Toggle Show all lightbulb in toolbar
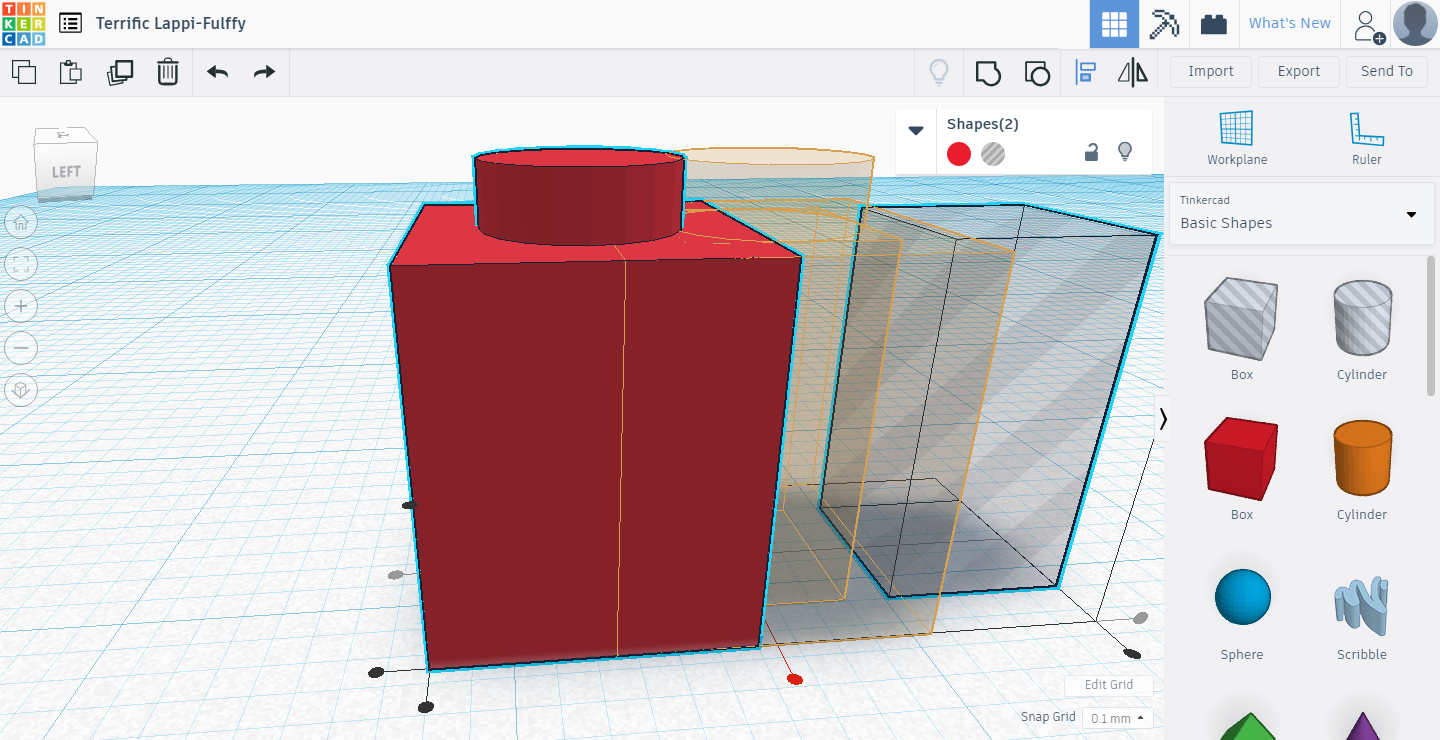This screenshot has width=1440, height=740. tap(938, 72)
